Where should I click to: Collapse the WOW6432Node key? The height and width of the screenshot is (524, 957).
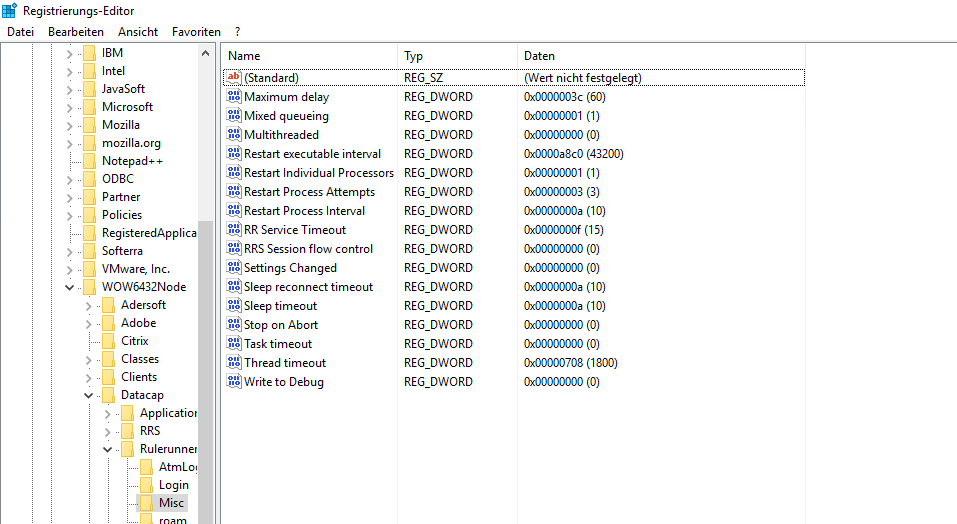[70, 287]
